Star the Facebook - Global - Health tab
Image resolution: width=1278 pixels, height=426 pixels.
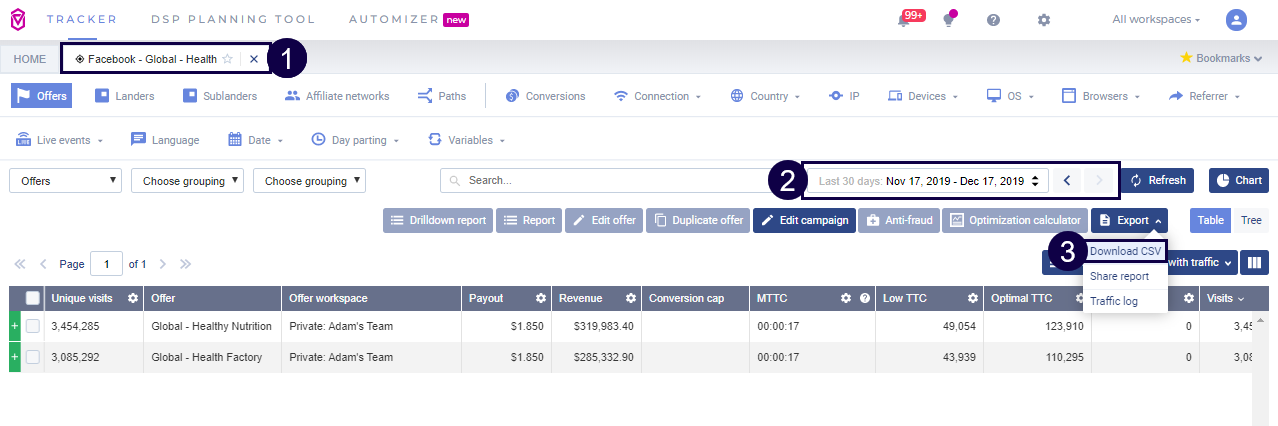[228, 59]
